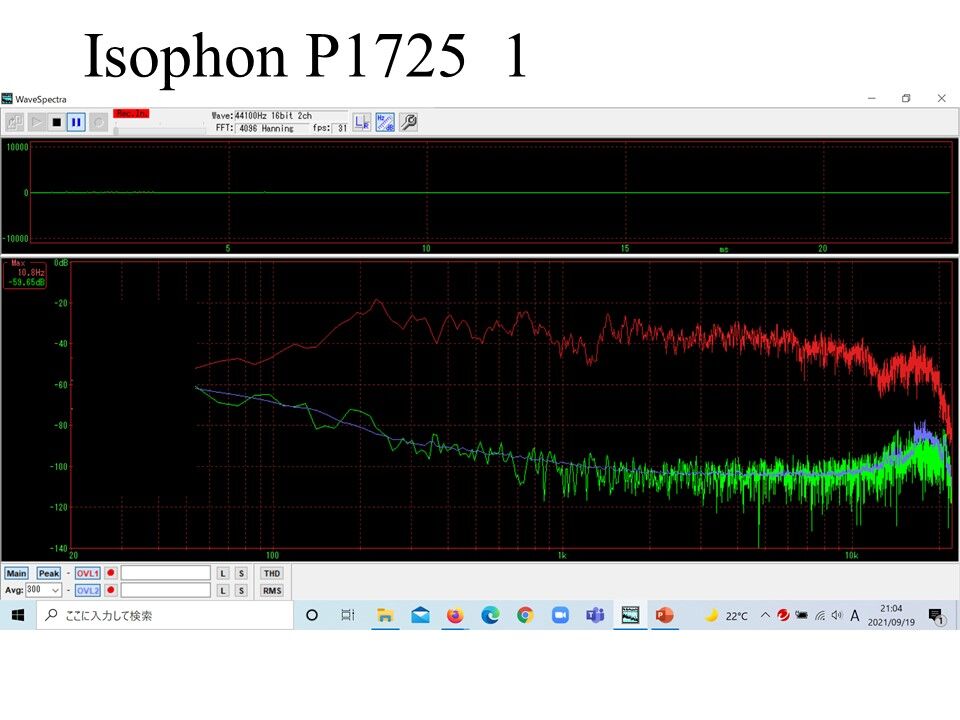Toggle the Hz/dB axis scale icon
960x720 pixels.
click(385, 122)
